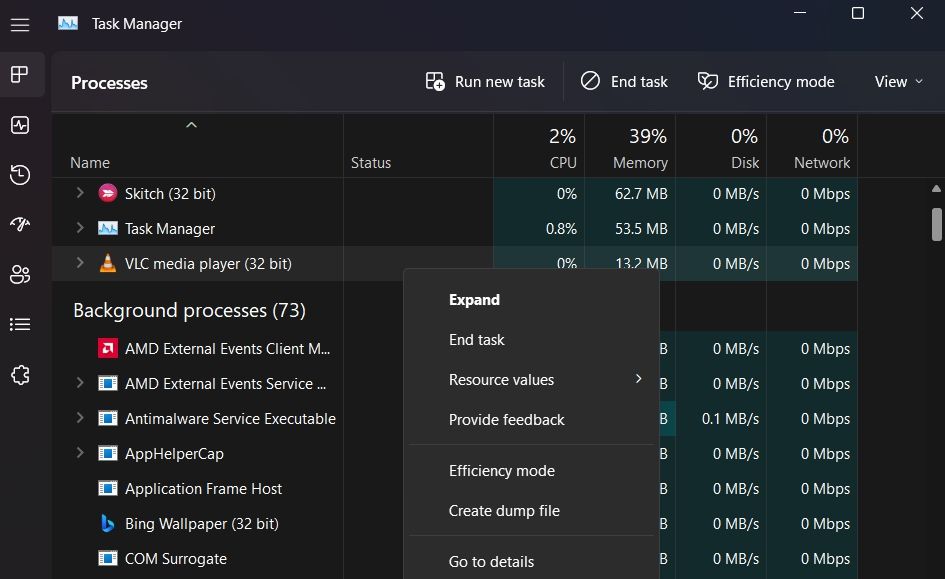Open the Processes page in sidebar
This screenshot has width=945, height=579.
(x=20, y=75)
